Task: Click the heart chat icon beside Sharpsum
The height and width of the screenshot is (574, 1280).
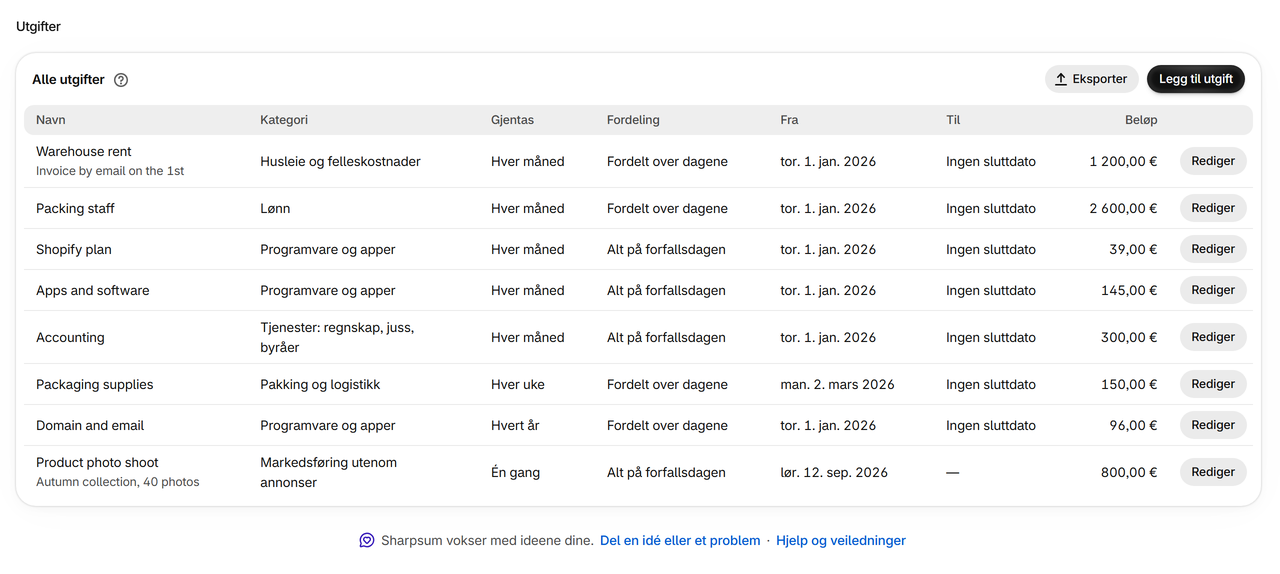Action: 367,540
